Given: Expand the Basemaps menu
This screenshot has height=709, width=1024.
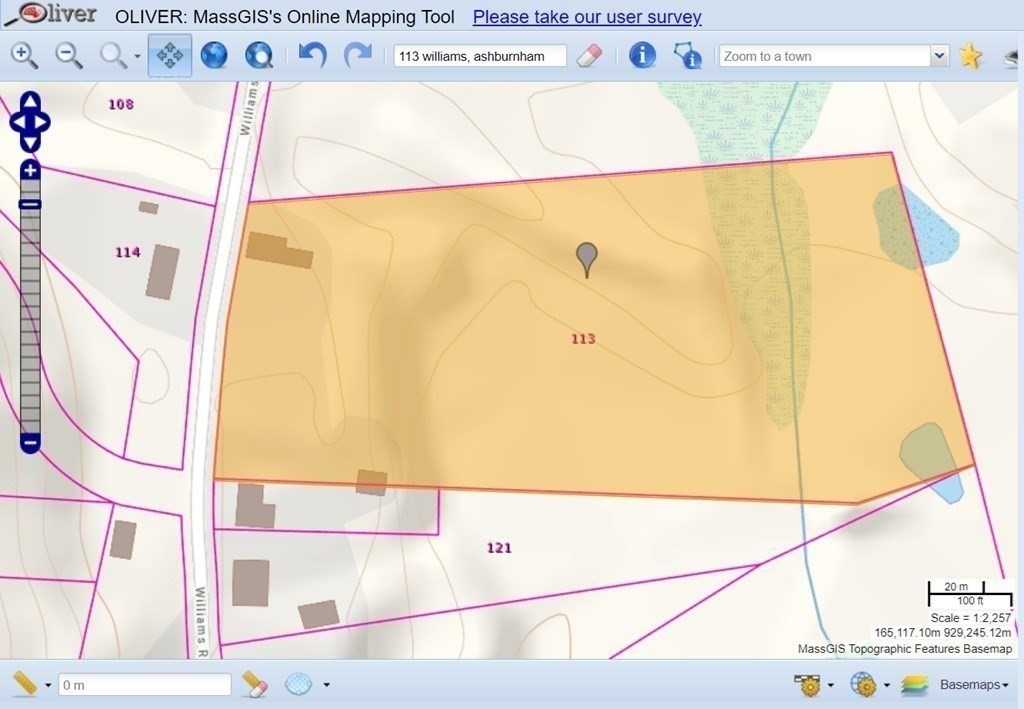Looking at the screenshot, I should click(x=973, y=685).
